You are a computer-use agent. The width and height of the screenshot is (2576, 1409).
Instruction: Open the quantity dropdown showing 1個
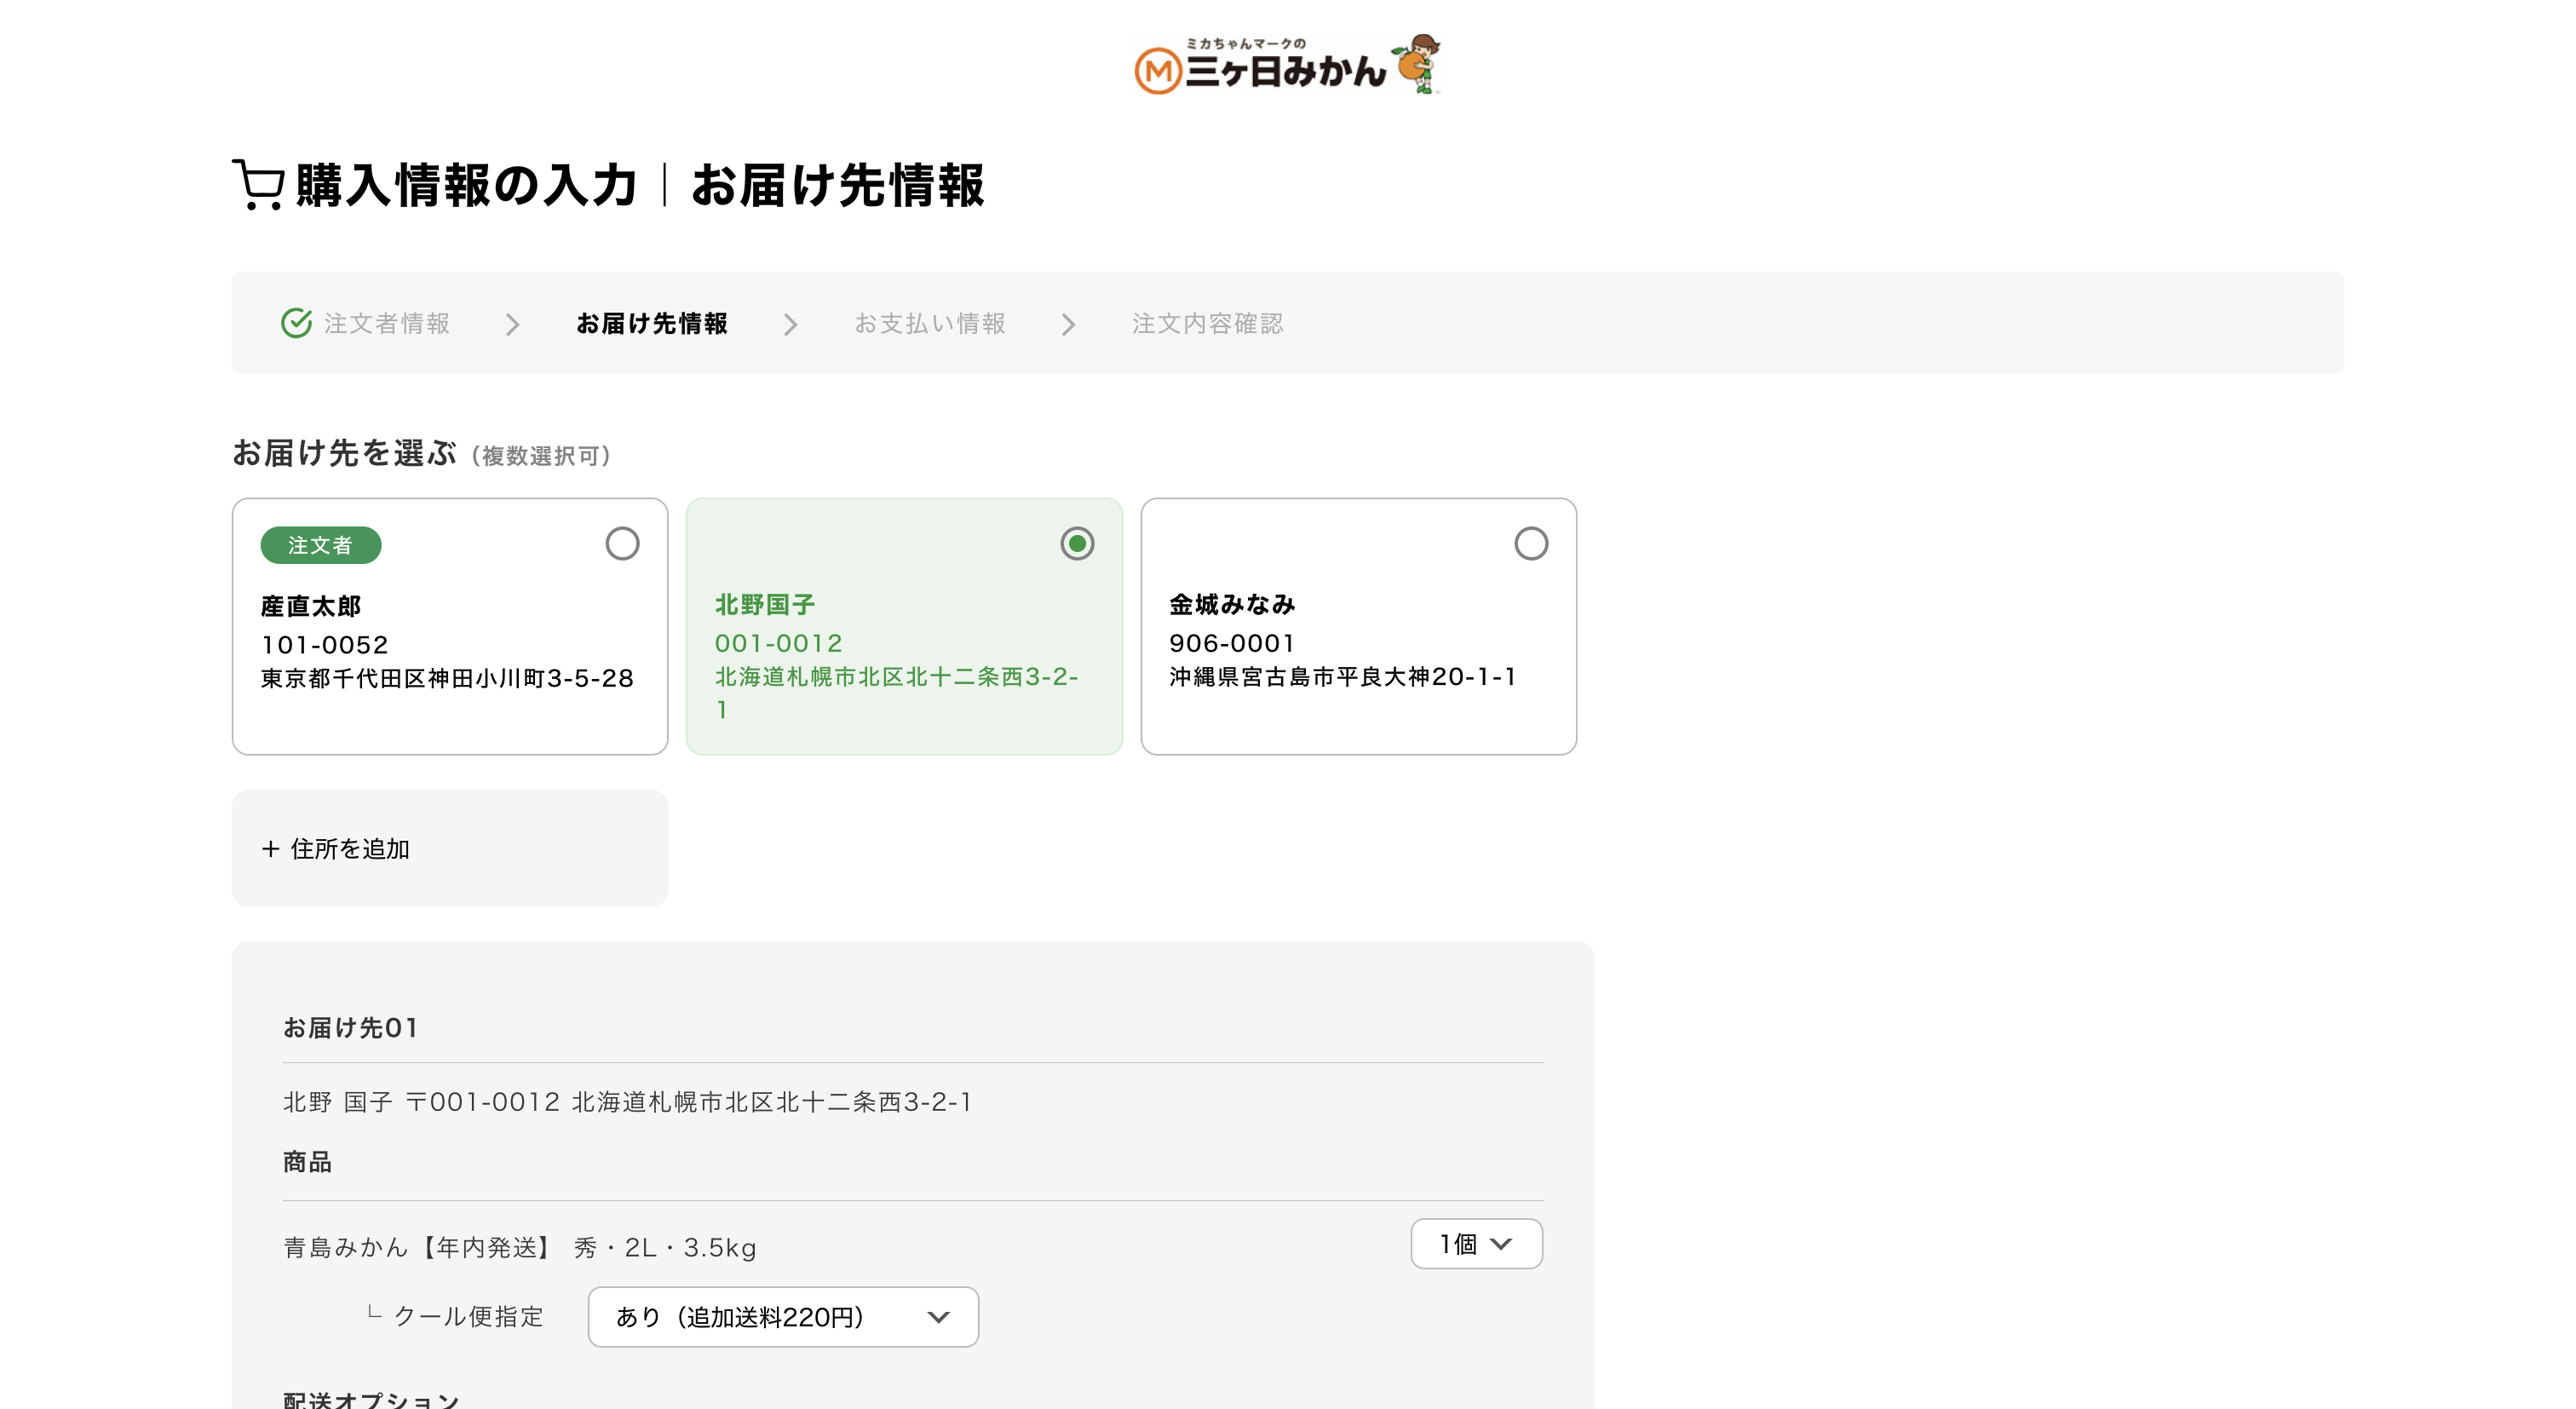click(1476, 1243)
